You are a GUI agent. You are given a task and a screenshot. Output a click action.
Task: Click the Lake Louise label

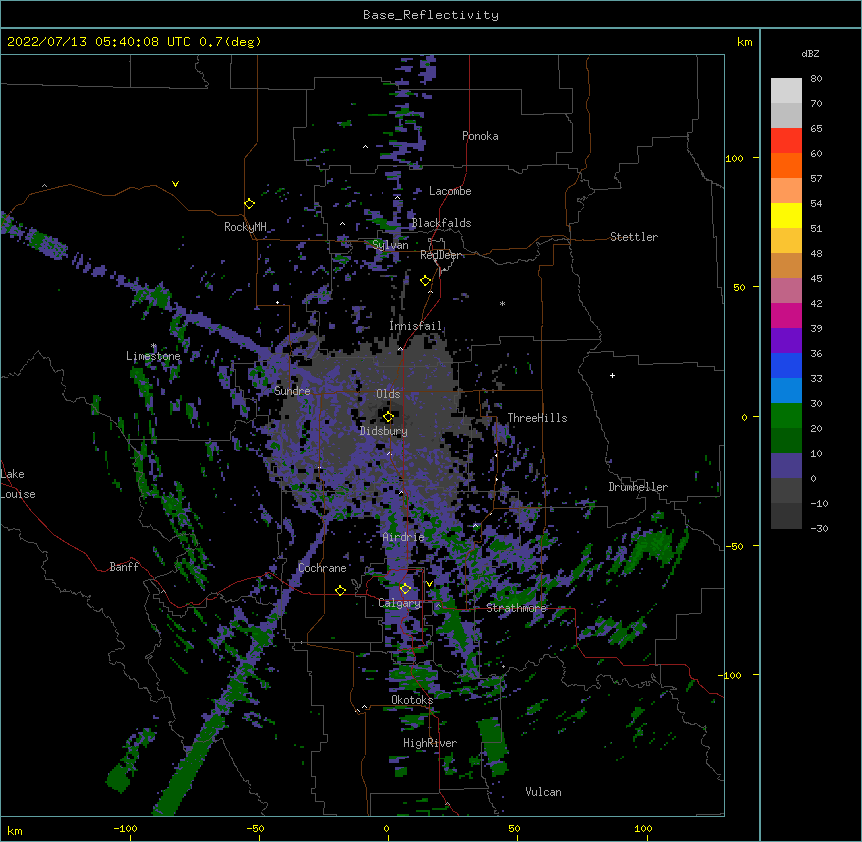coord(18,484)
